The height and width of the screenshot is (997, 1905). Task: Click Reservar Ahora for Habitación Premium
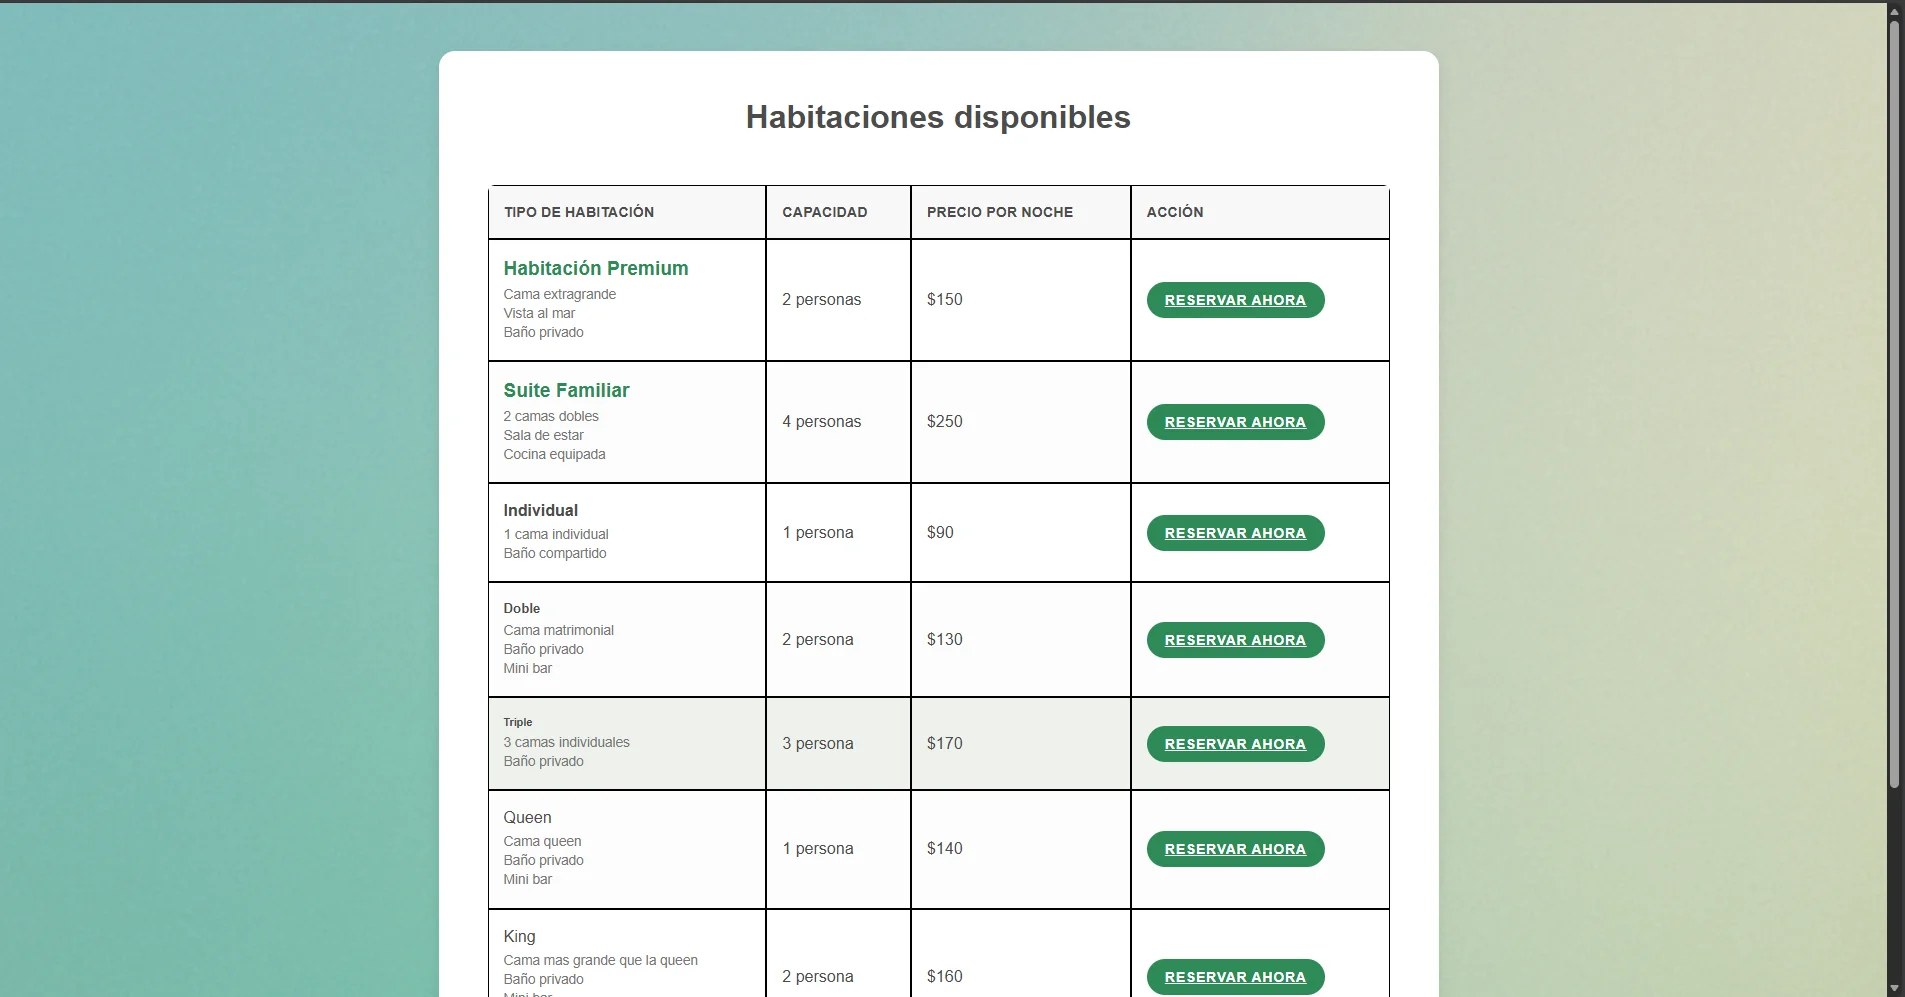[x=1235, y=300]
